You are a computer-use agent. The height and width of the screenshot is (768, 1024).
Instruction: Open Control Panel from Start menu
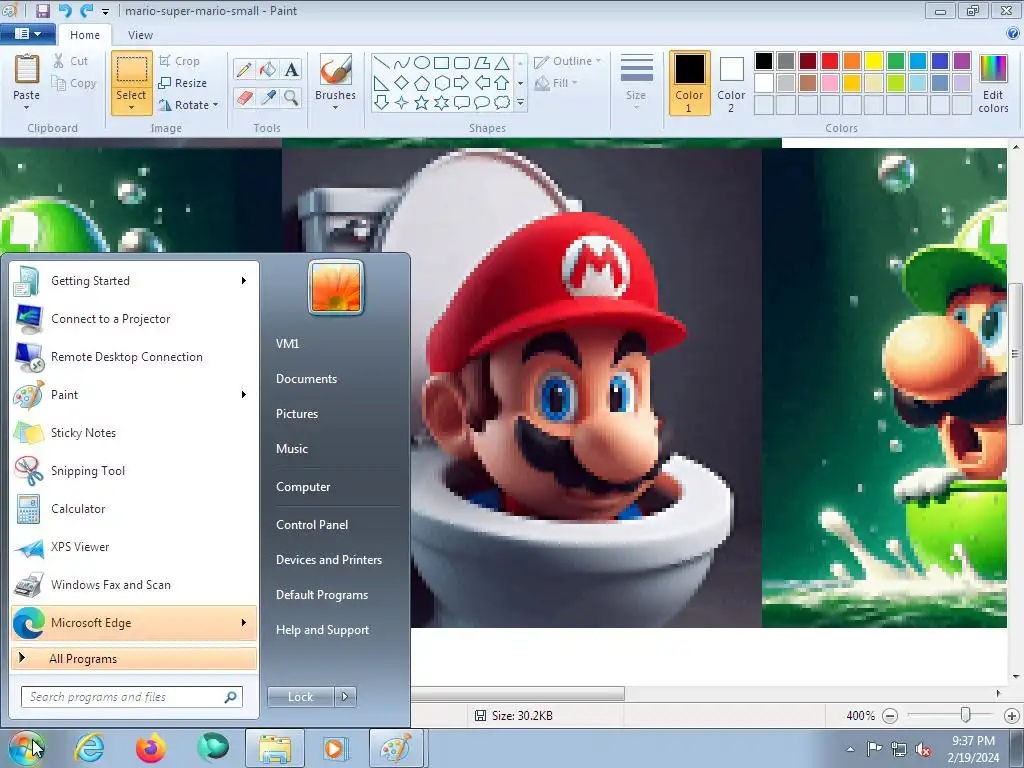(x=312, y=525)
